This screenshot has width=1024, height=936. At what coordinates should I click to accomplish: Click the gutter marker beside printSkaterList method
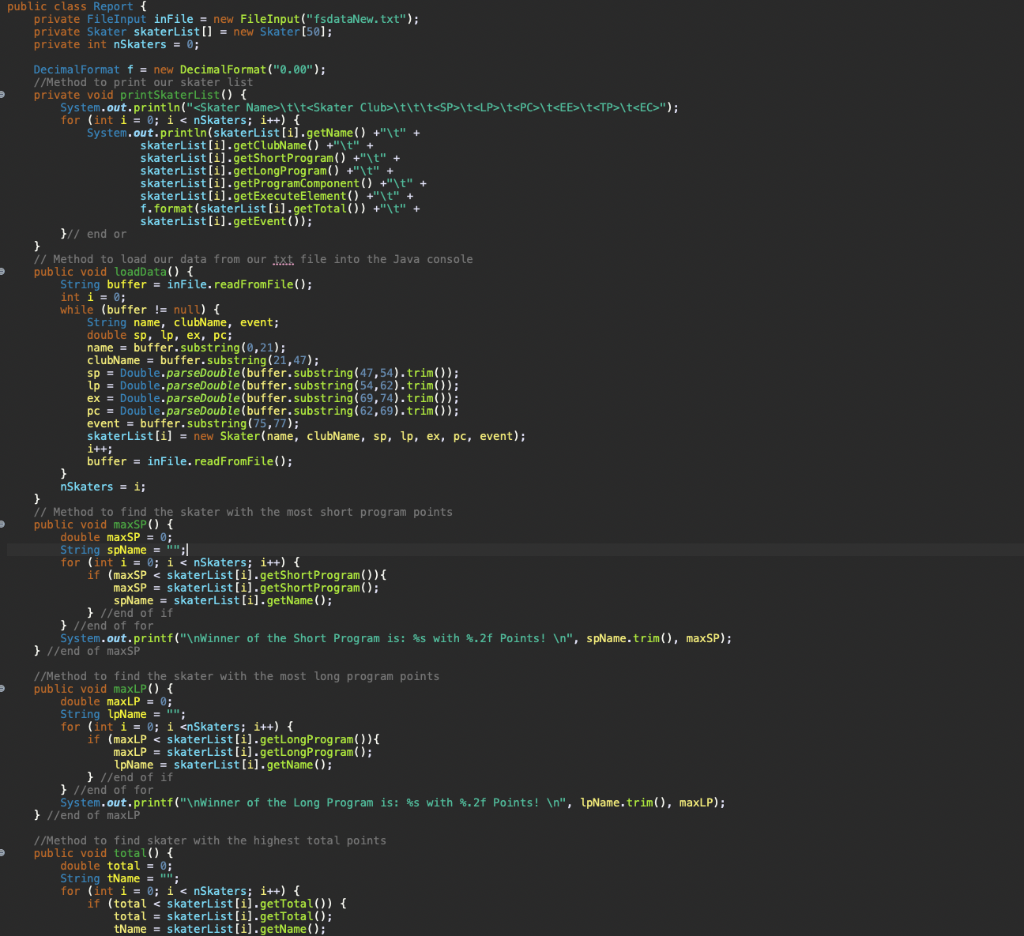tap(6, 95)
